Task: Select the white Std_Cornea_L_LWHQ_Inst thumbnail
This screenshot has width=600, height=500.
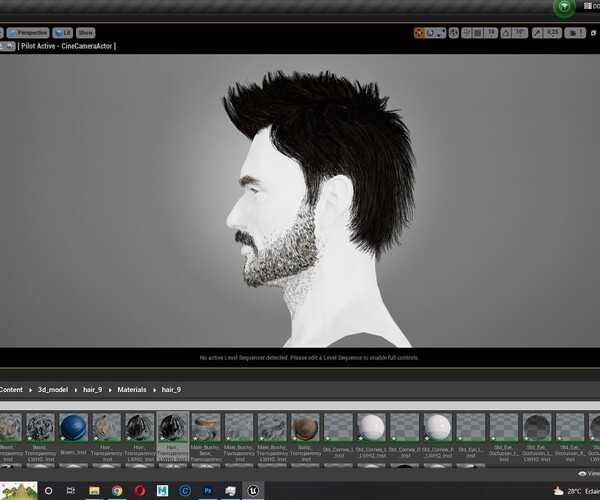Action: (x=372, y=427)
